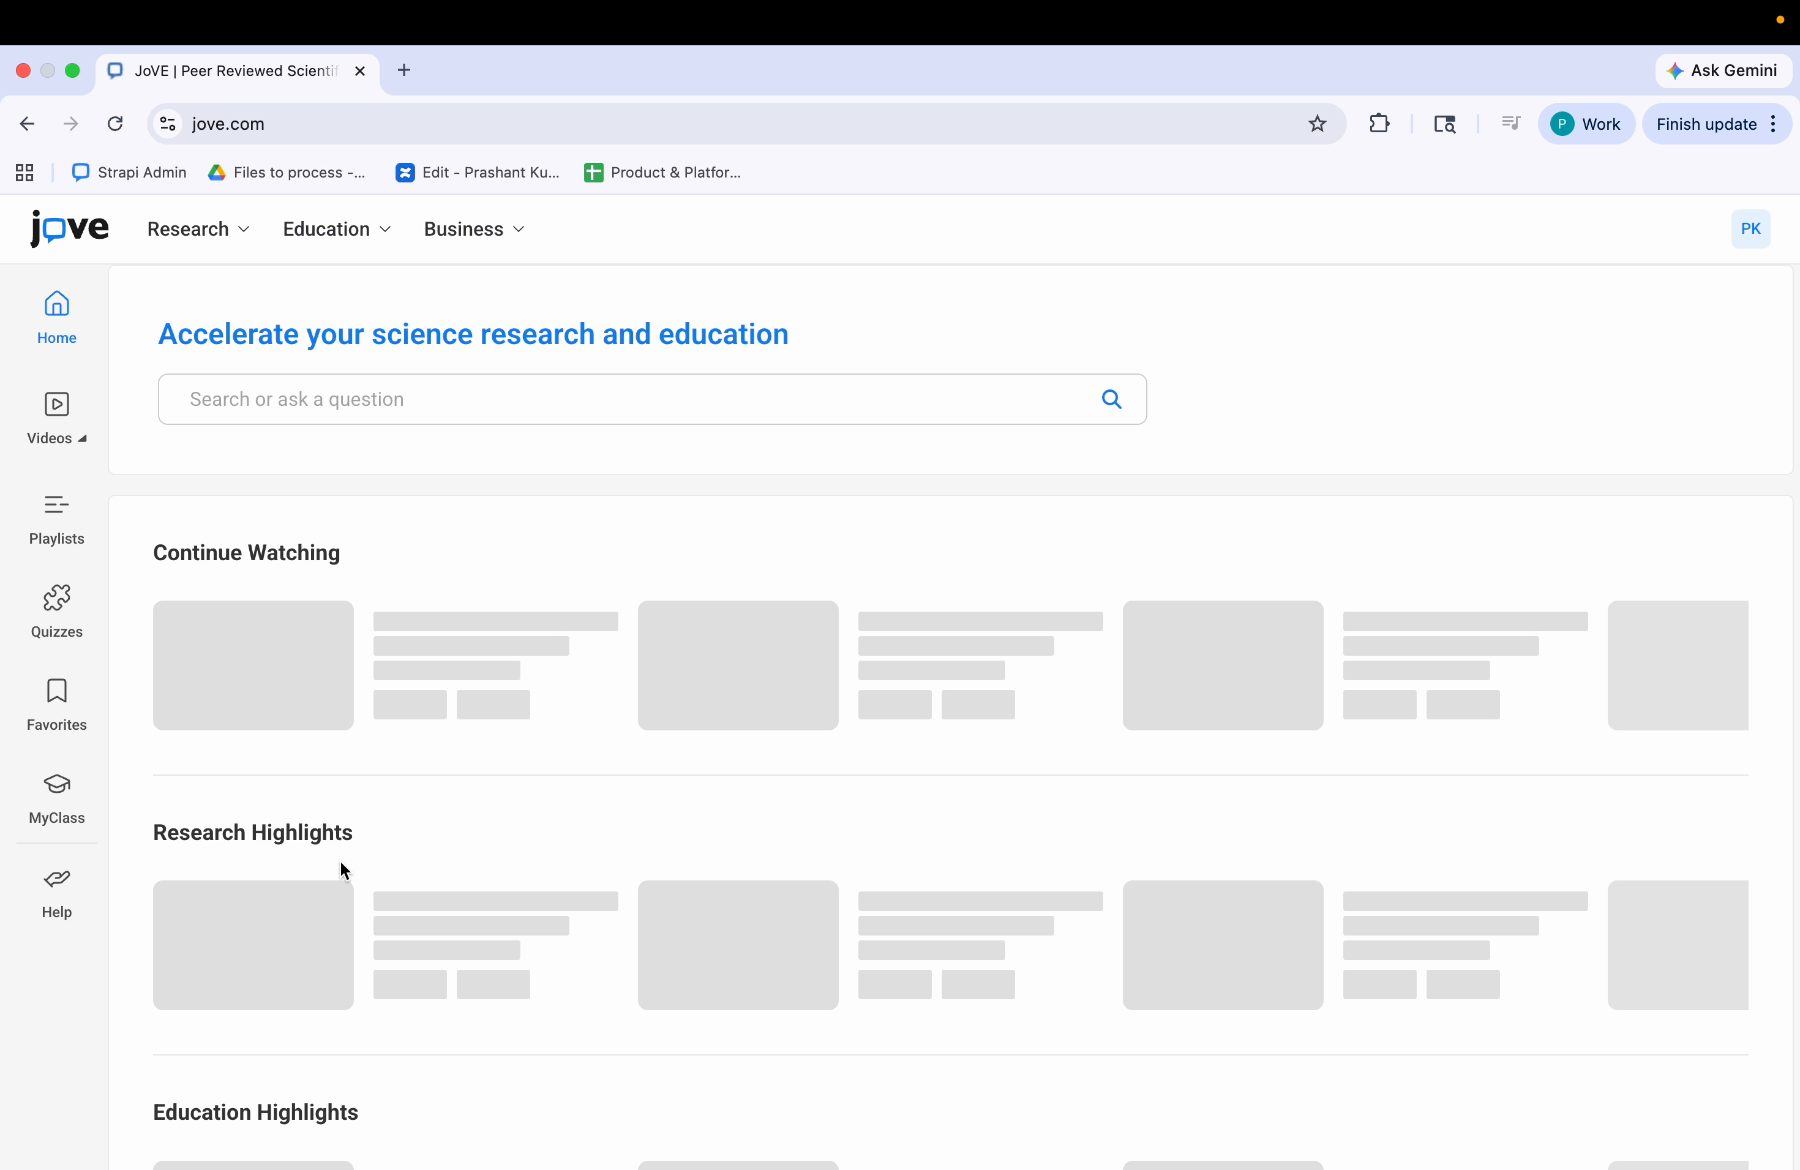The height and width of the screenshot is (1170, 1800).
Task: Open the Files to process bookmark
Action: pos(287,172)
